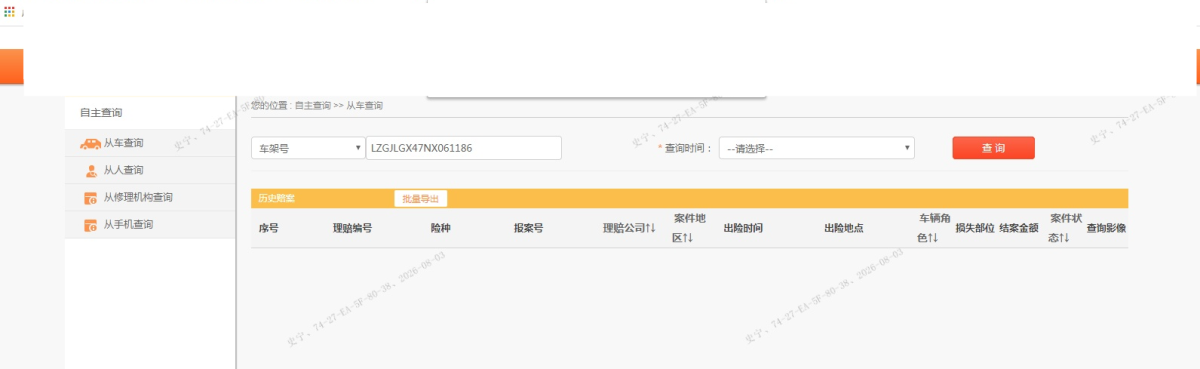The image size is (1200, 369).
Task: Click the person icon beside 从人查询
Action: click(90, 170)
